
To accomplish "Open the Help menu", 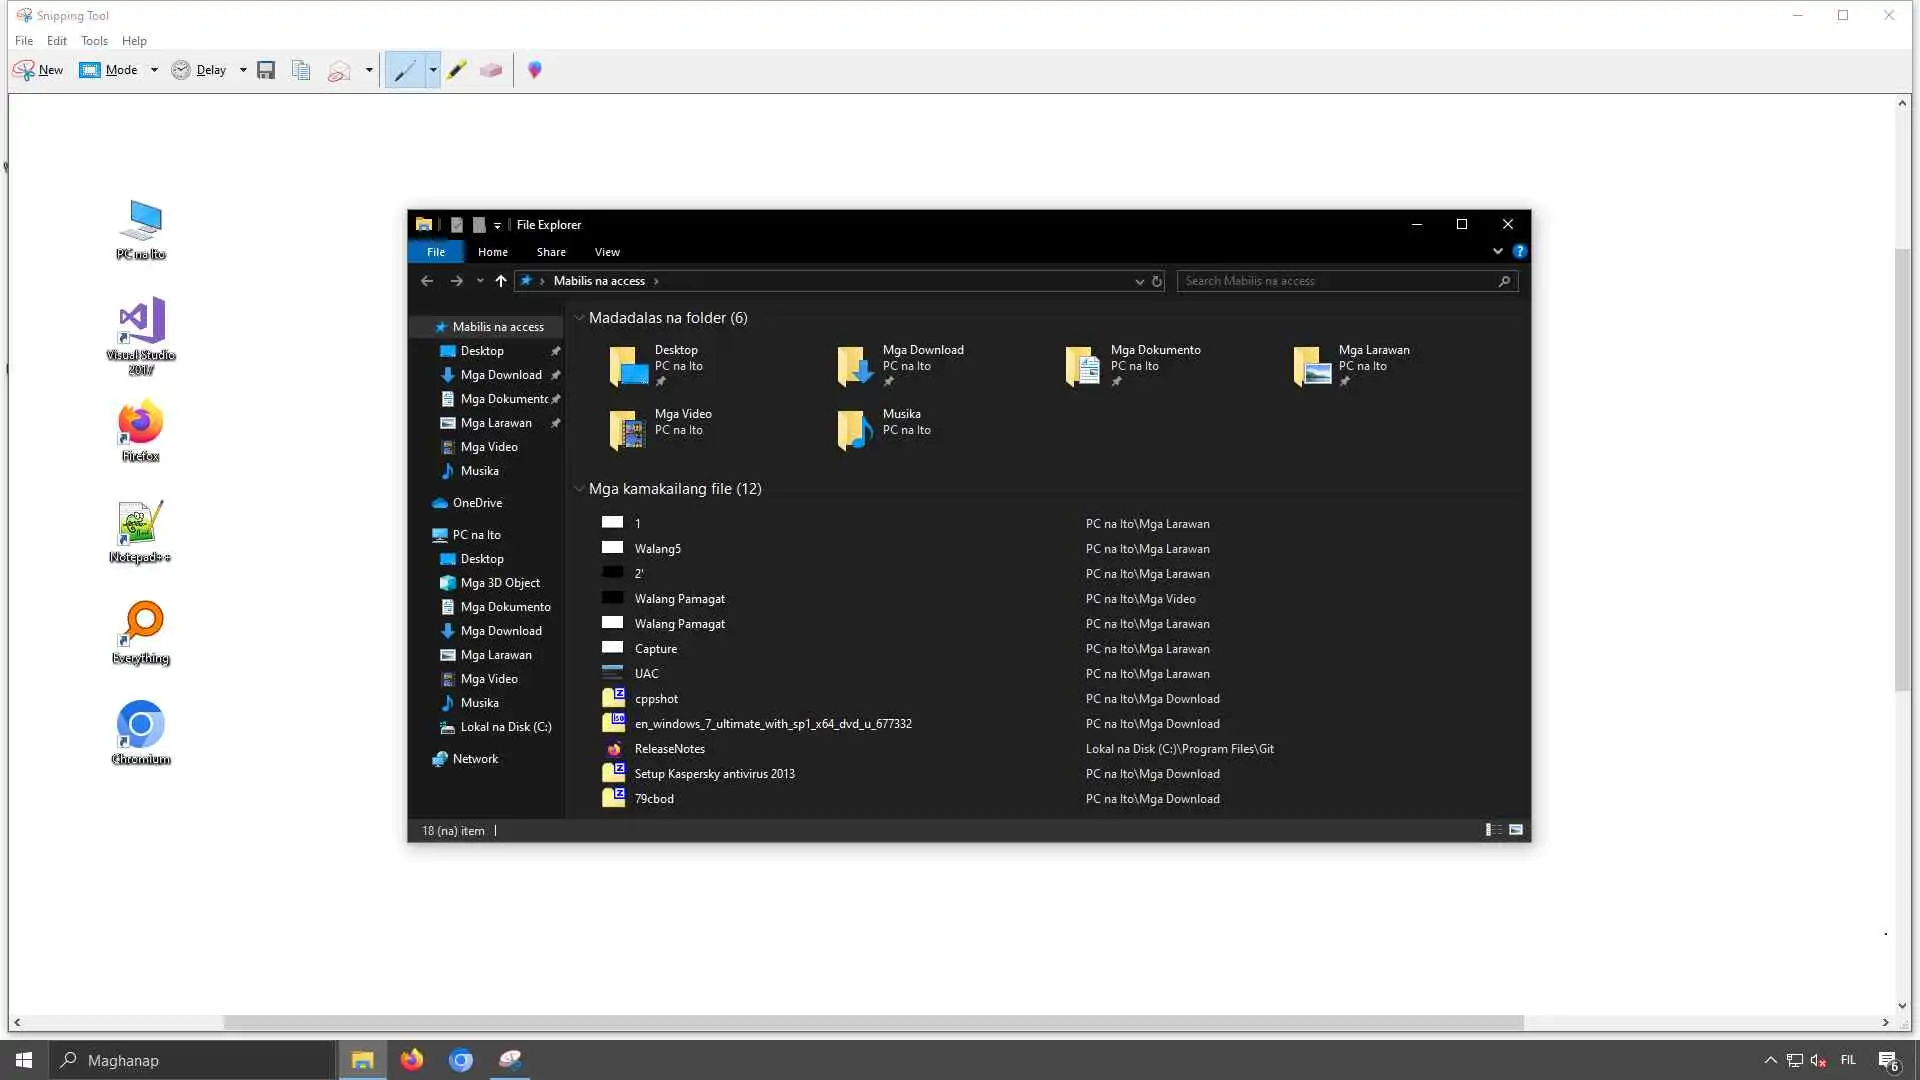I will click(134, 41).
